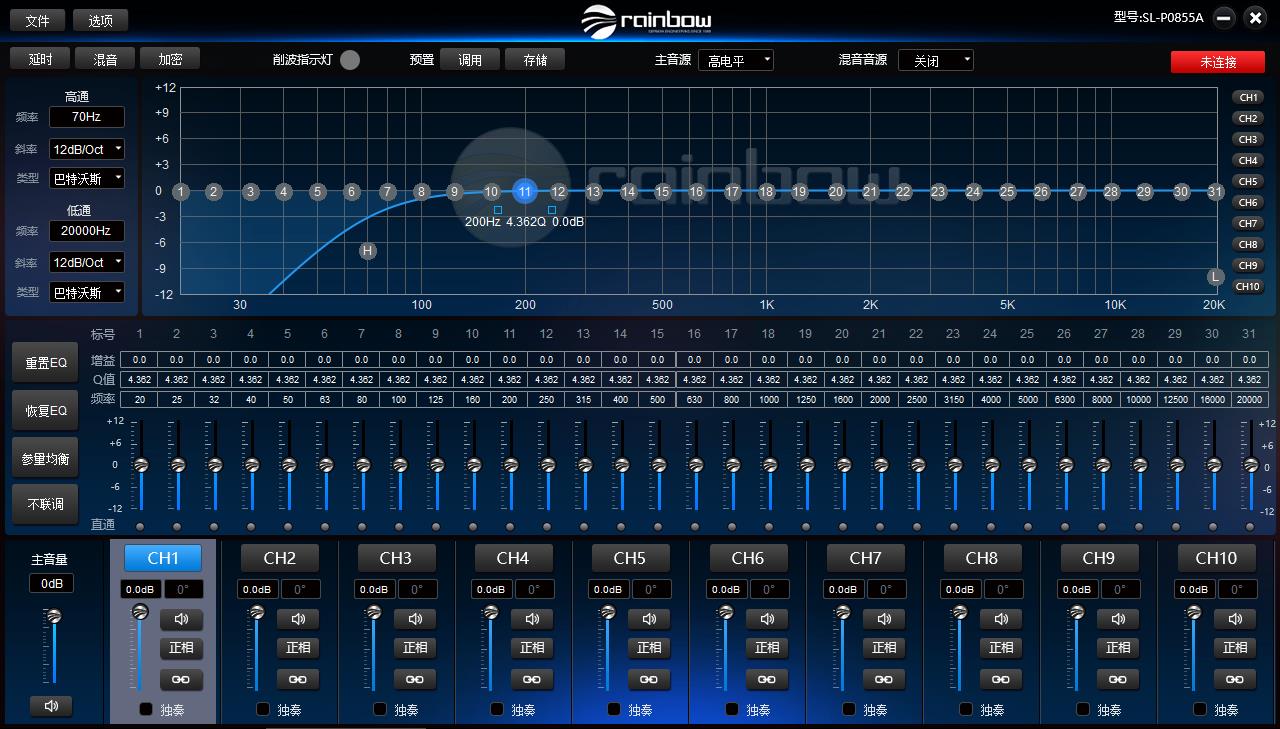The image size is (1280, 729).
Task: Click the CH6 link chain icon
Action: pos(767,679)
